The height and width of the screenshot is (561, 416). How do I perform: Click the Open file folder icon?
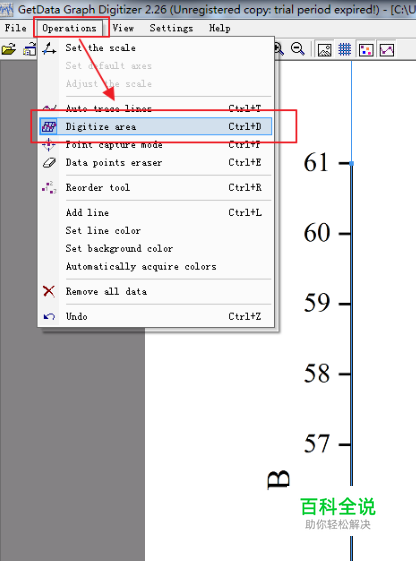(9, 49)
